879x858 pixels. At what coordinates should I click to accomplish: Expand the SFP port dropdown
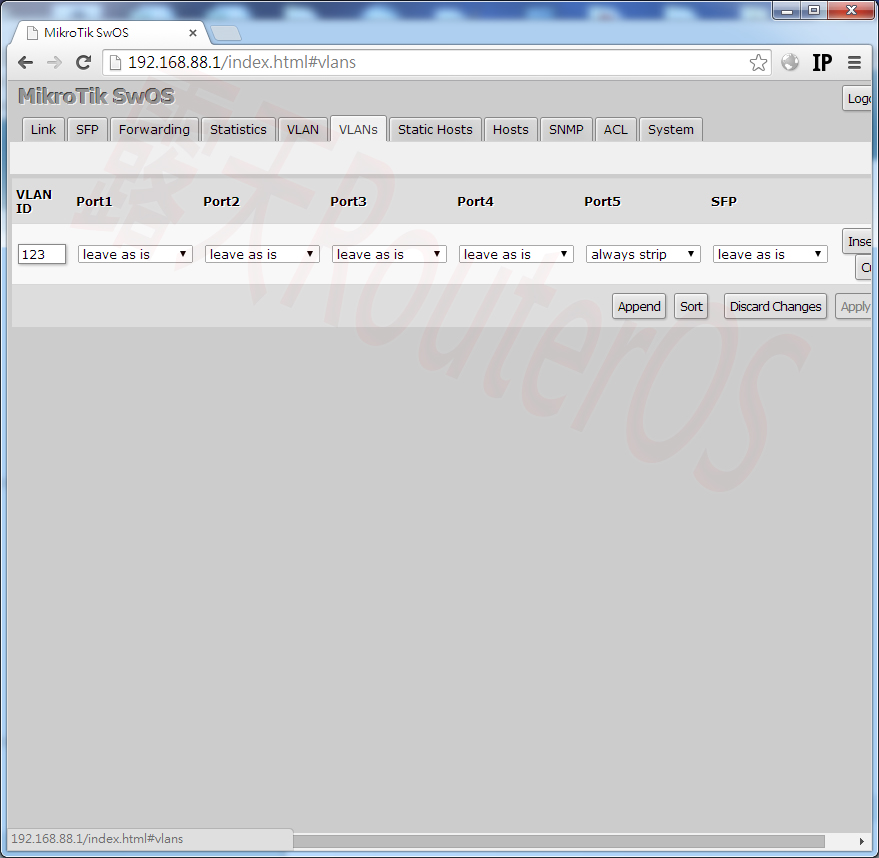pyautogui.click(x=770, y=254)
